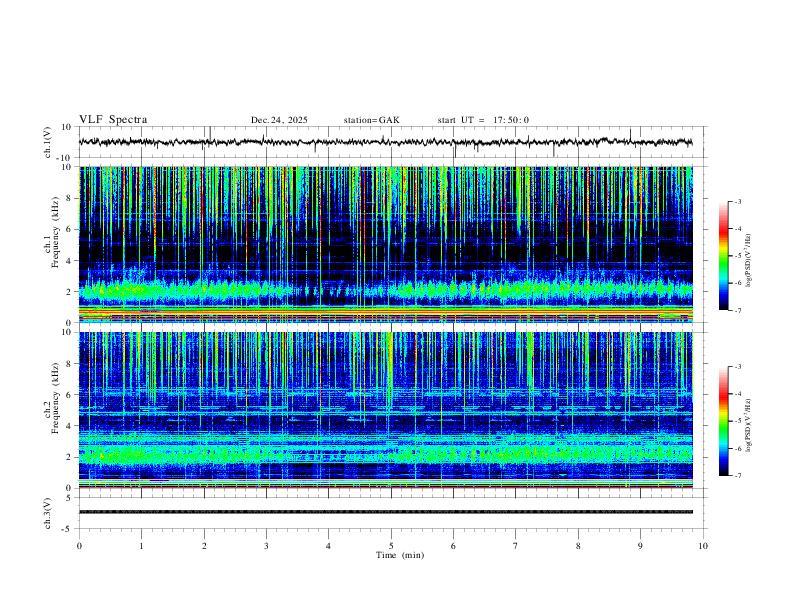Click the "-7" tick on ch.1 colorbar
Image resolution: width=792 pixels, height=612 pixels.
pyautogui.click(x=738, y=310)
